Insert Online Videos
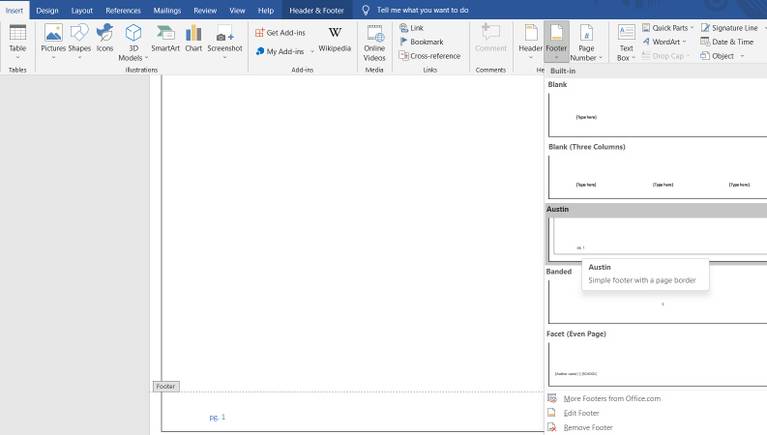The height and width of the screenshot is (435, 767). tap(374, 43)
